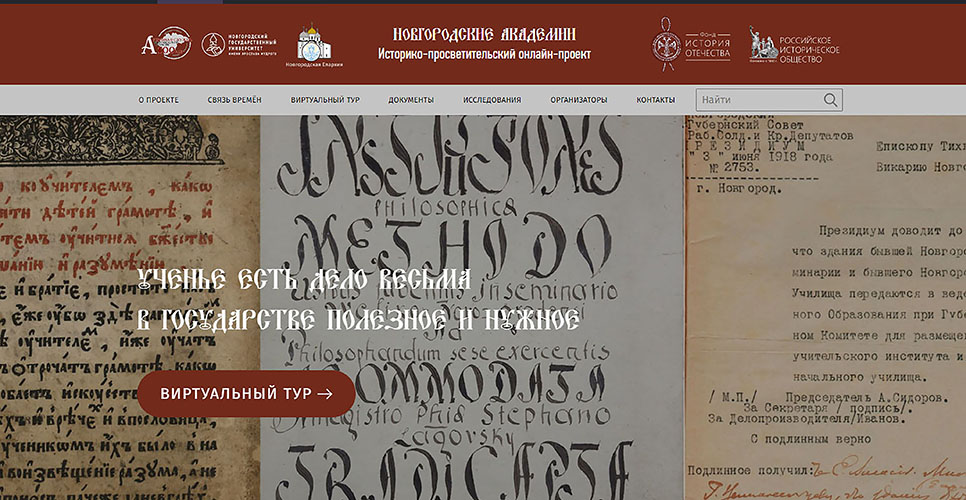
Task: Click the Новгородская Епархия cathedral logo
Action: pyautogui.click(x=314, y=46)
